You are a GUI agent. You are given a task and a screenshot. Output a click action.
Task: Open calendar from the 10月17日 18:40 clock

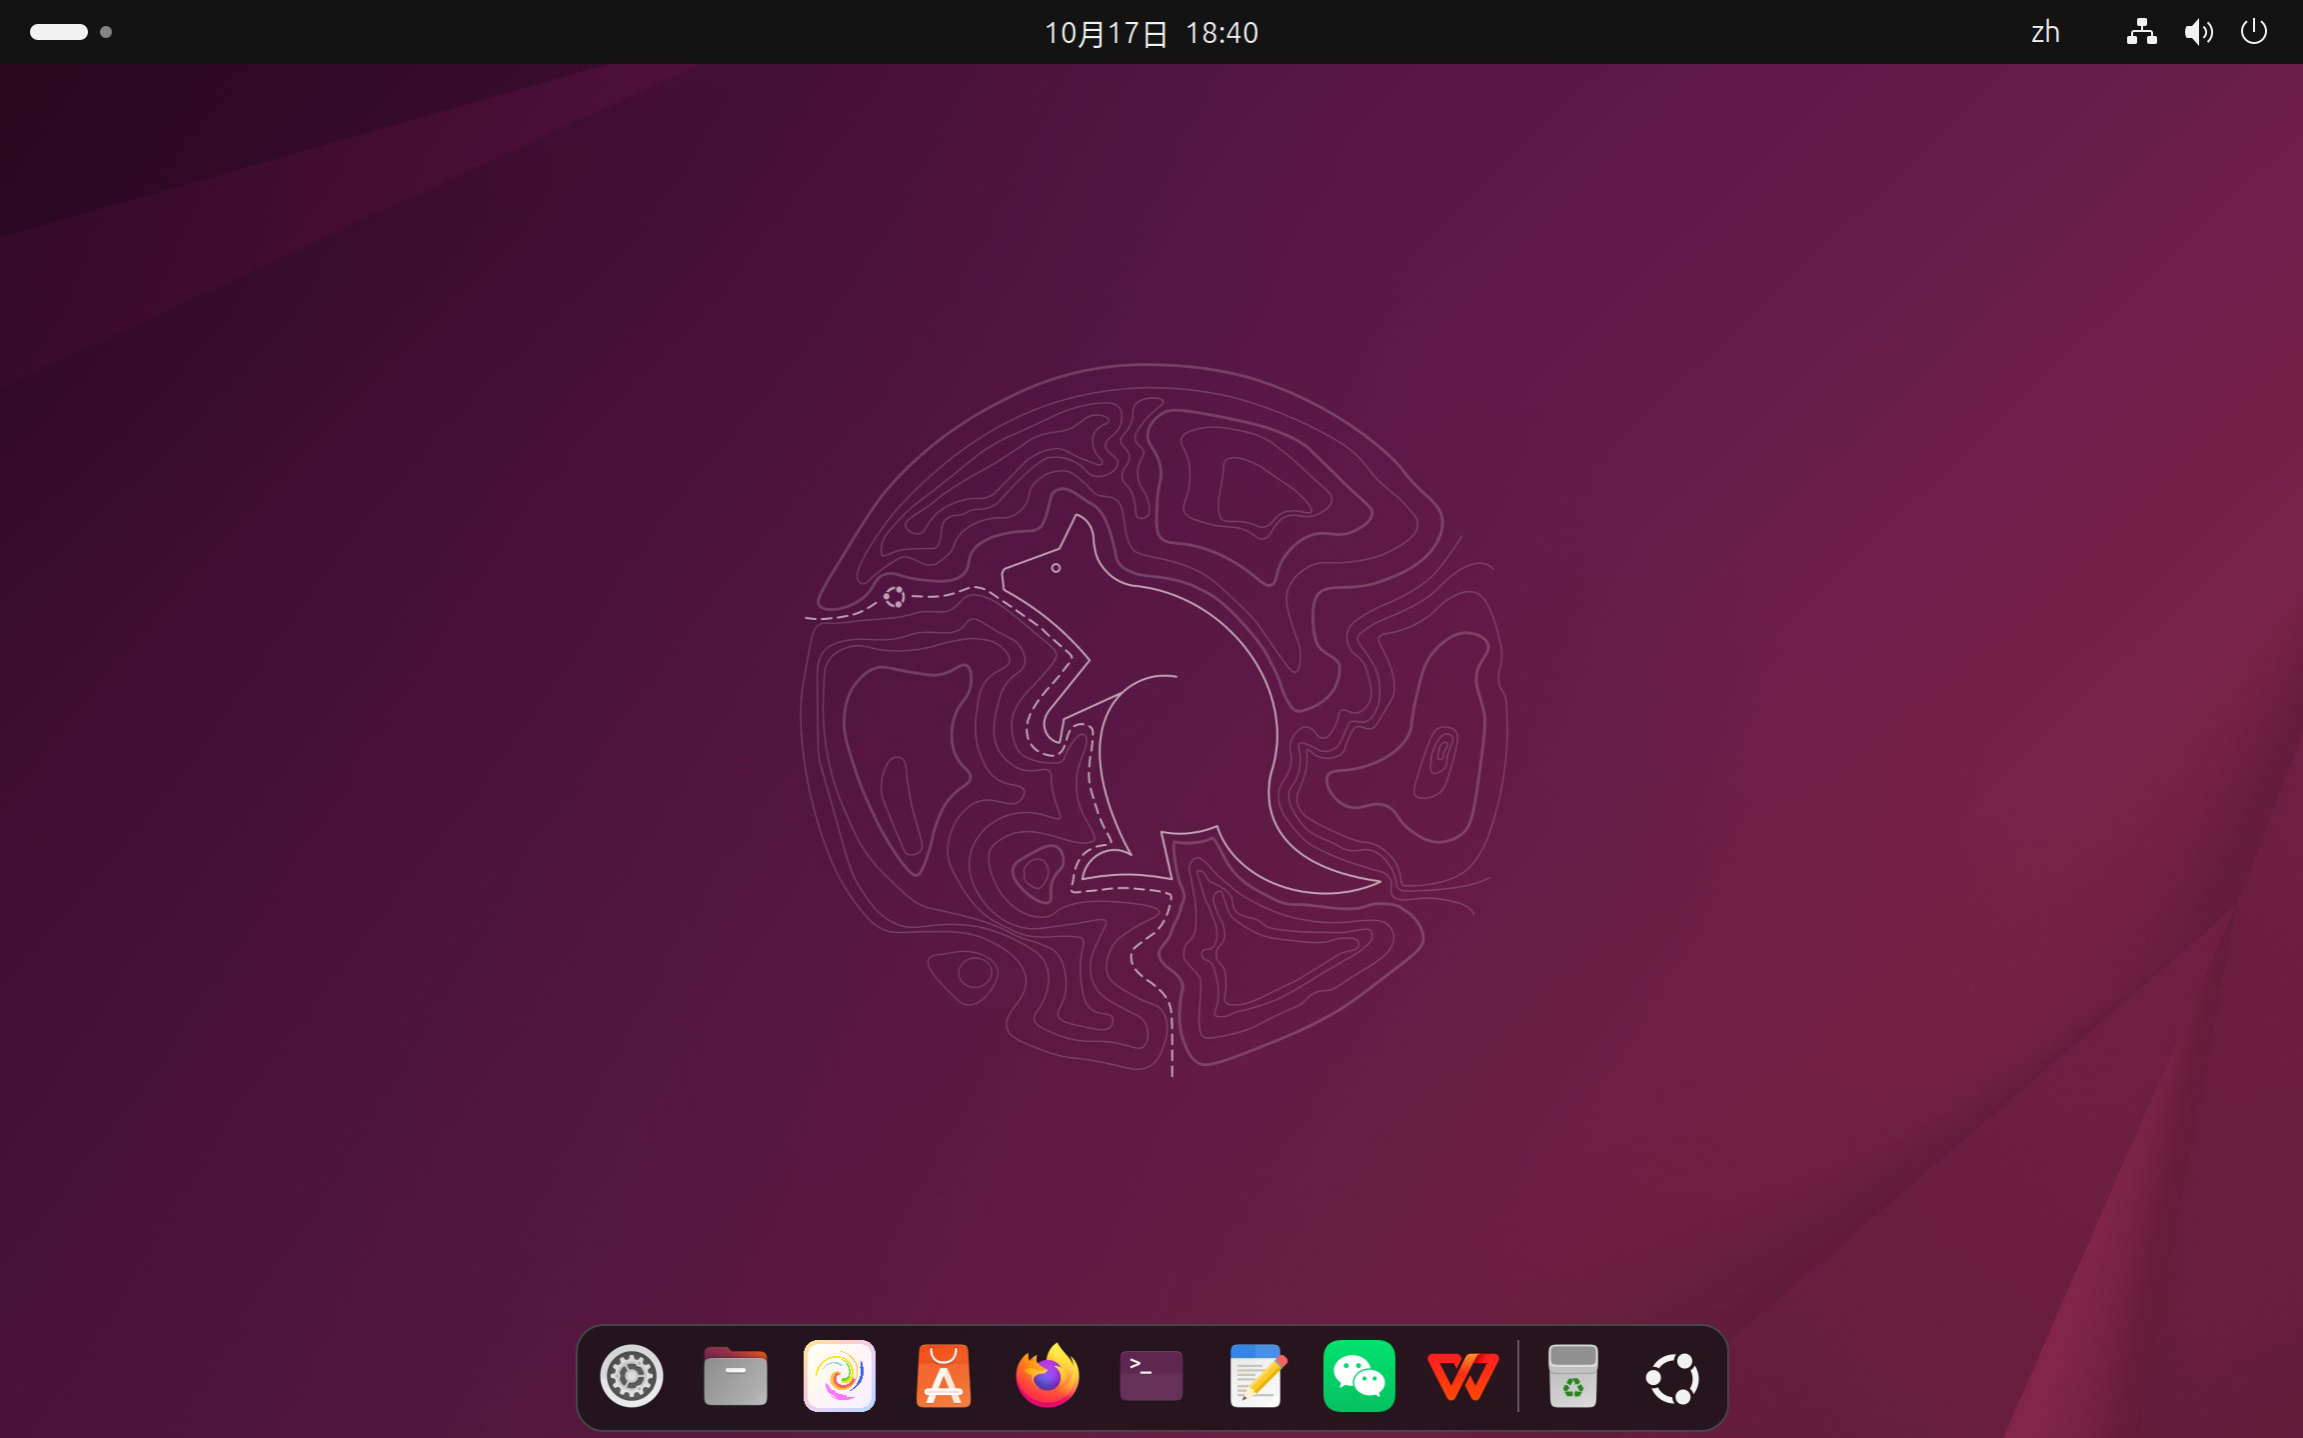[x=1151, y=33]
